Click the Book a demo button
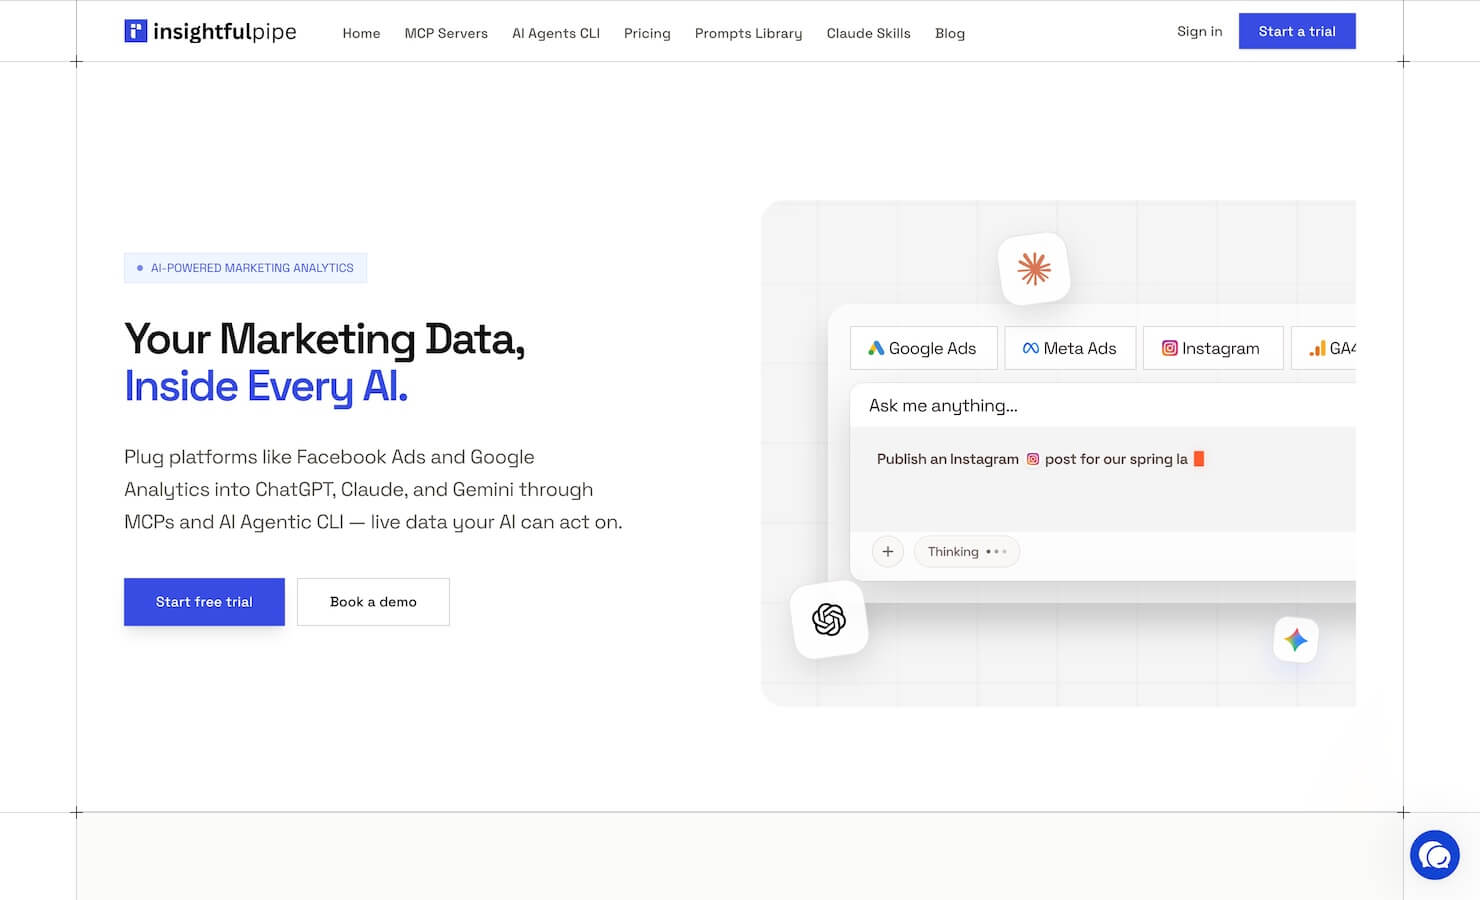 point(373,602)
